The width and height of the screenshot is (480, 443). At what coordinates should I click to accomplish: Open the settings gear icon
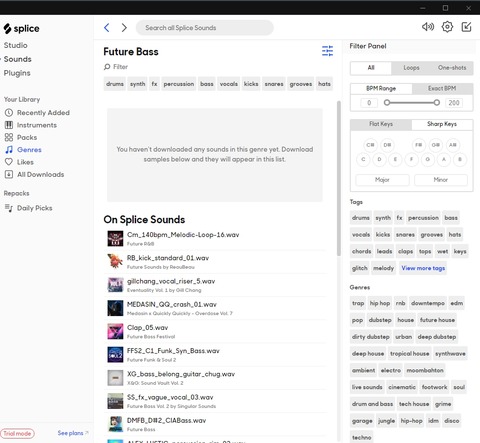point(447,27)
